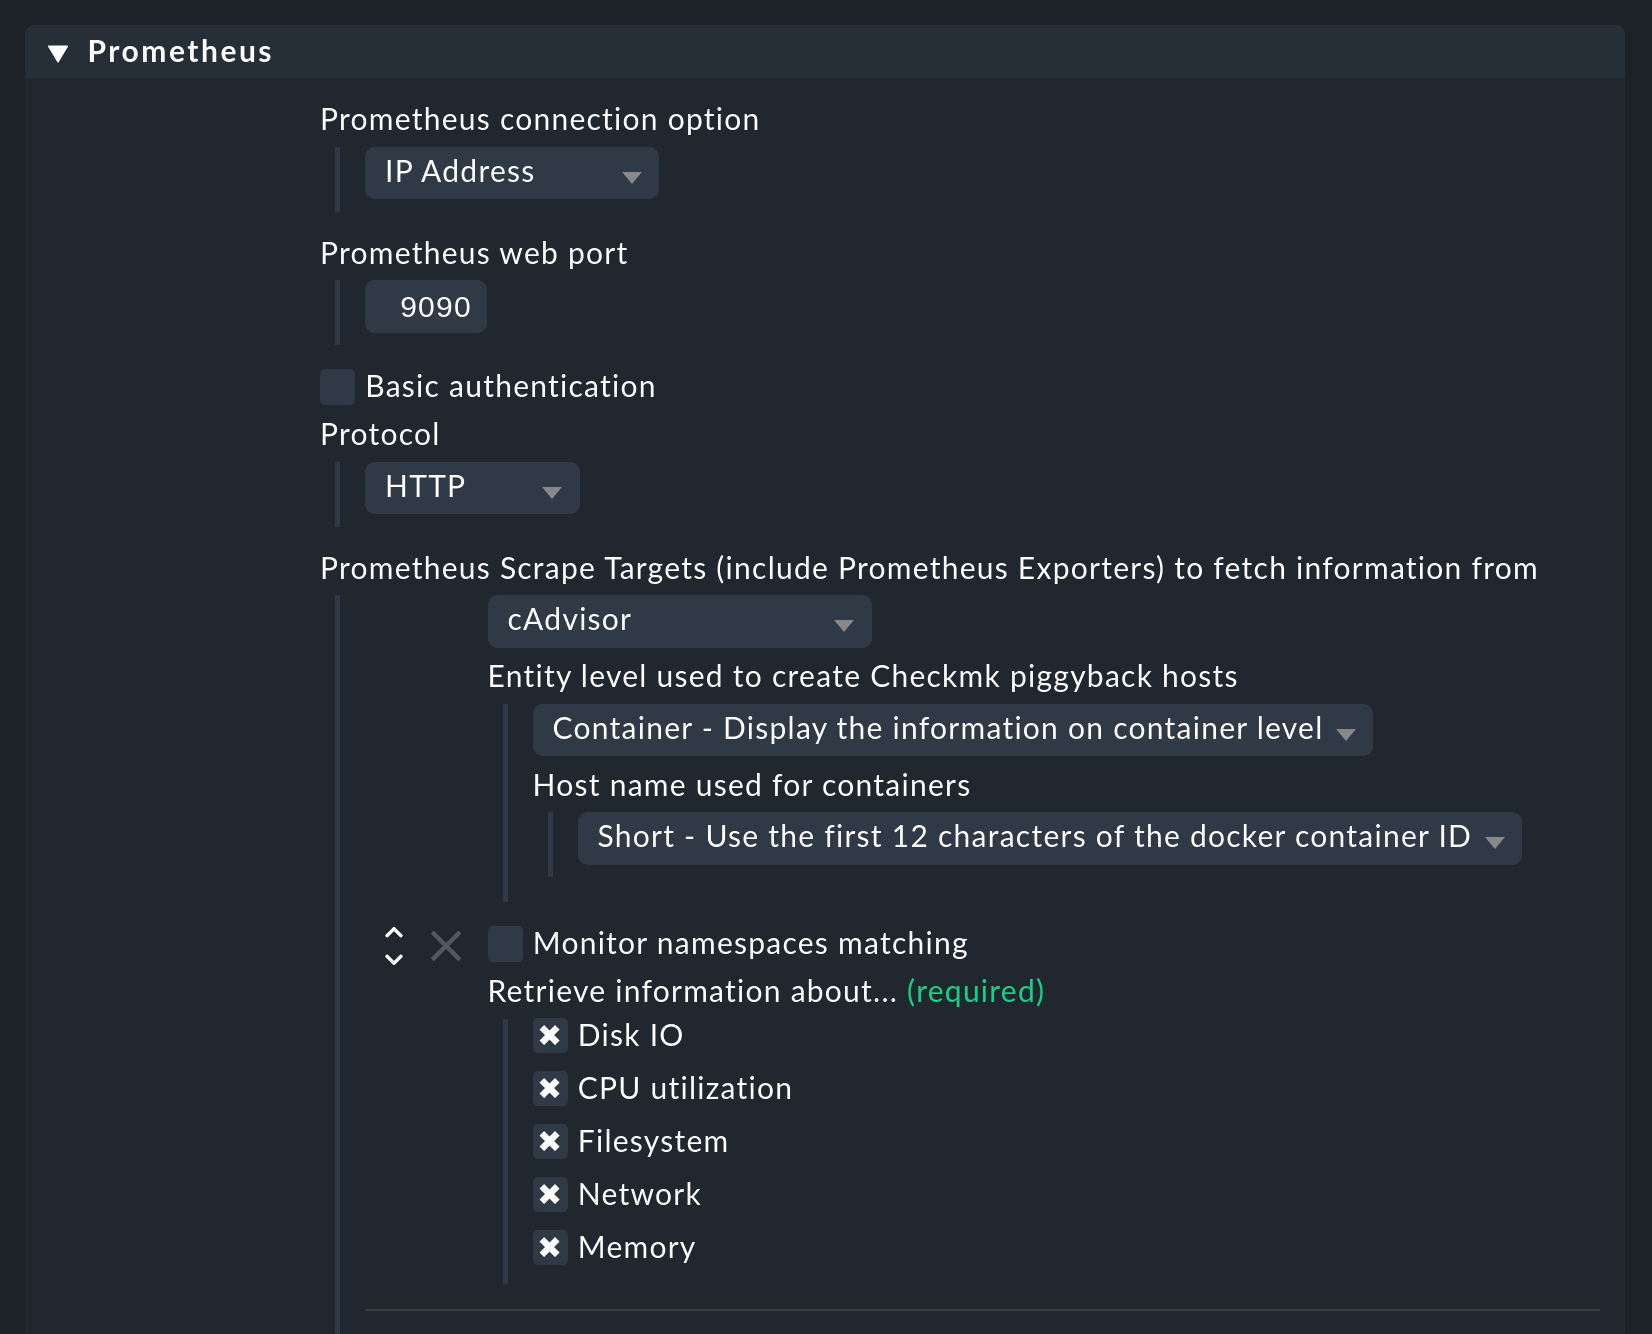The image size is (1652, 1334).
Task: Open the HTTP protocol dropdown
Action: pyautogui.click(x=472, y=488)
